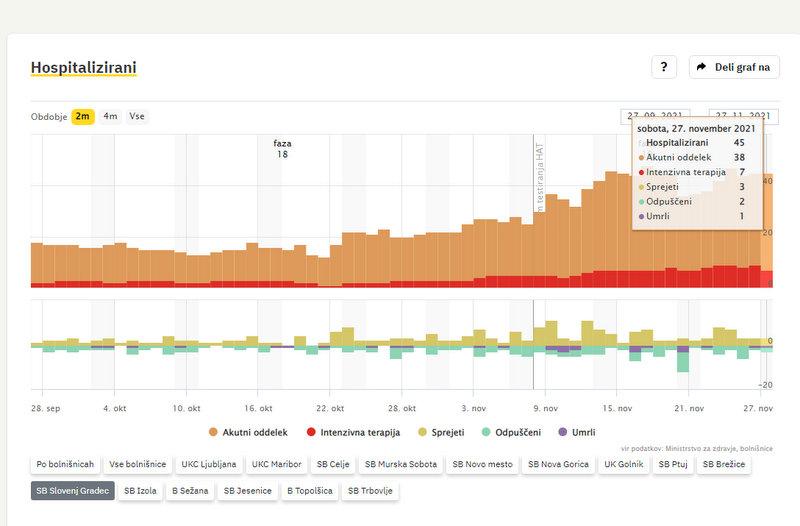Switch to Po bolnišnicah view
The width and height of the screenshot is (800, 526).
(65, 464)
